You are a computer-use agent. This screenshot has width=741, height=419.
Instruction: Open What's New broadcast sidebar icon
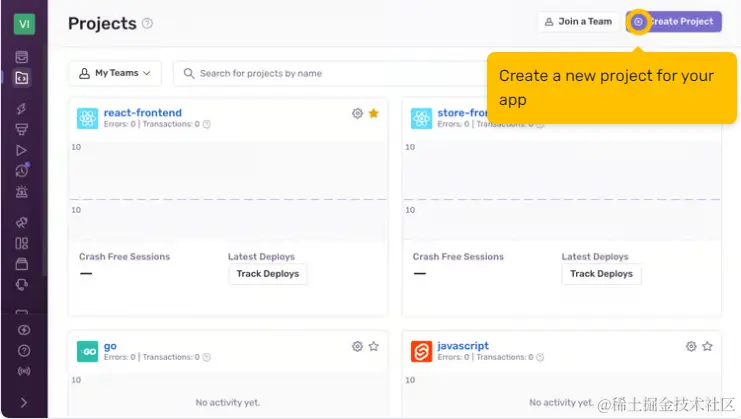[24, 371]
